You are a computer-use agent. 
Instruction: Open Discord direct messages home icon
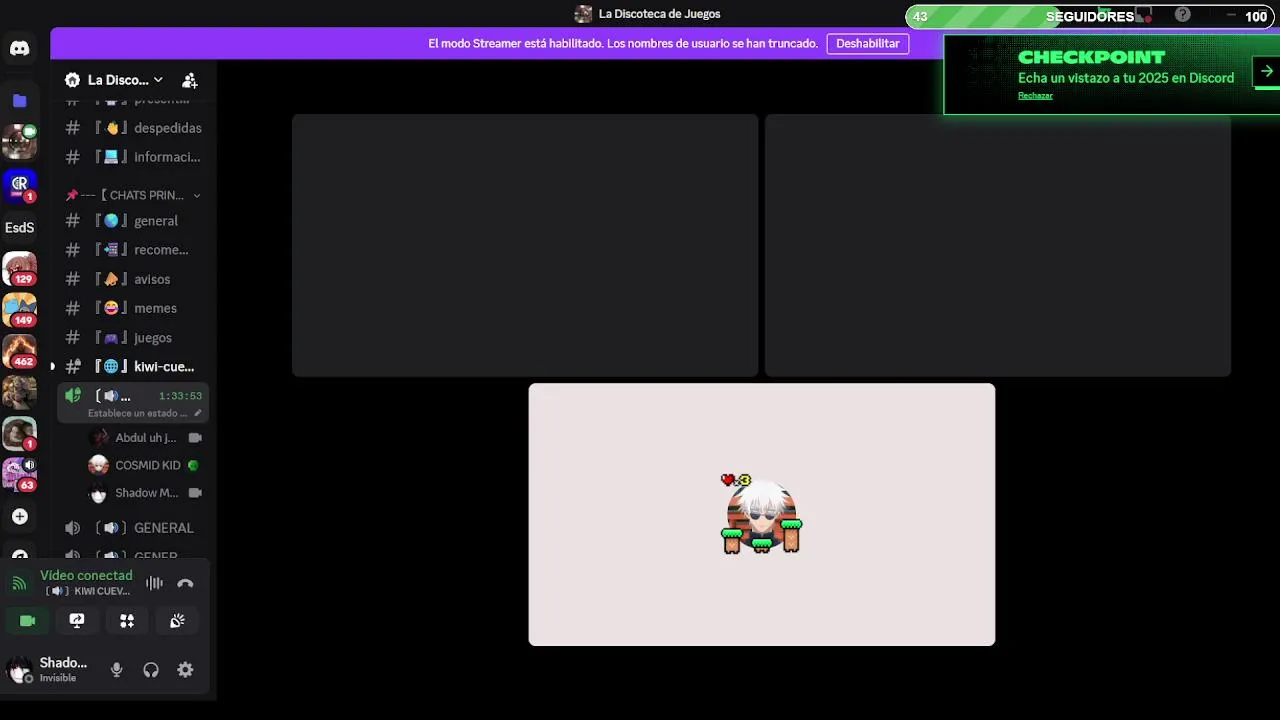(19, 48)
